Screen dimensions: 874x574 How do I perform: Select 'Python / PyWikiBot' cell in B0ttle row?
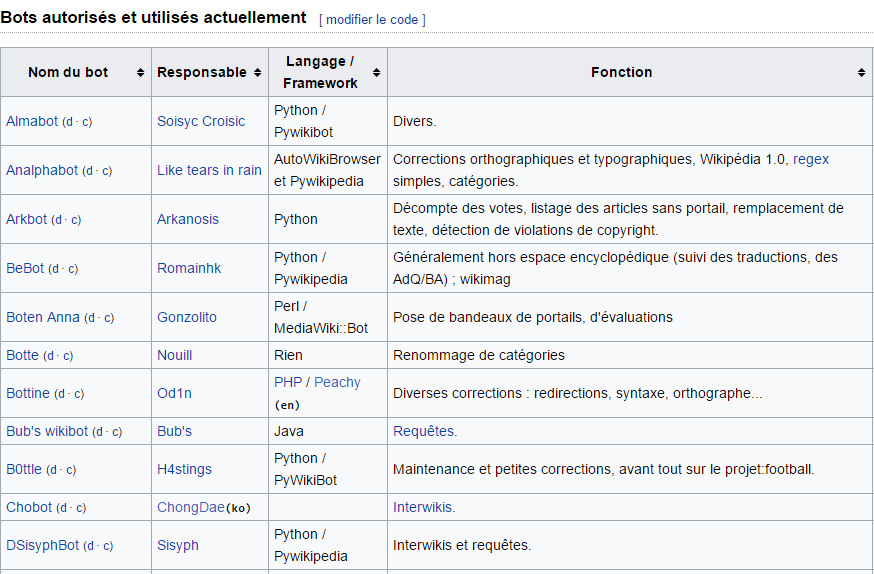pos(328,469)
